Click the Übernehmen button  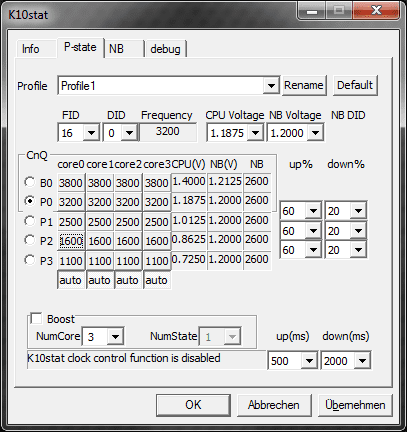click(355, 405)
